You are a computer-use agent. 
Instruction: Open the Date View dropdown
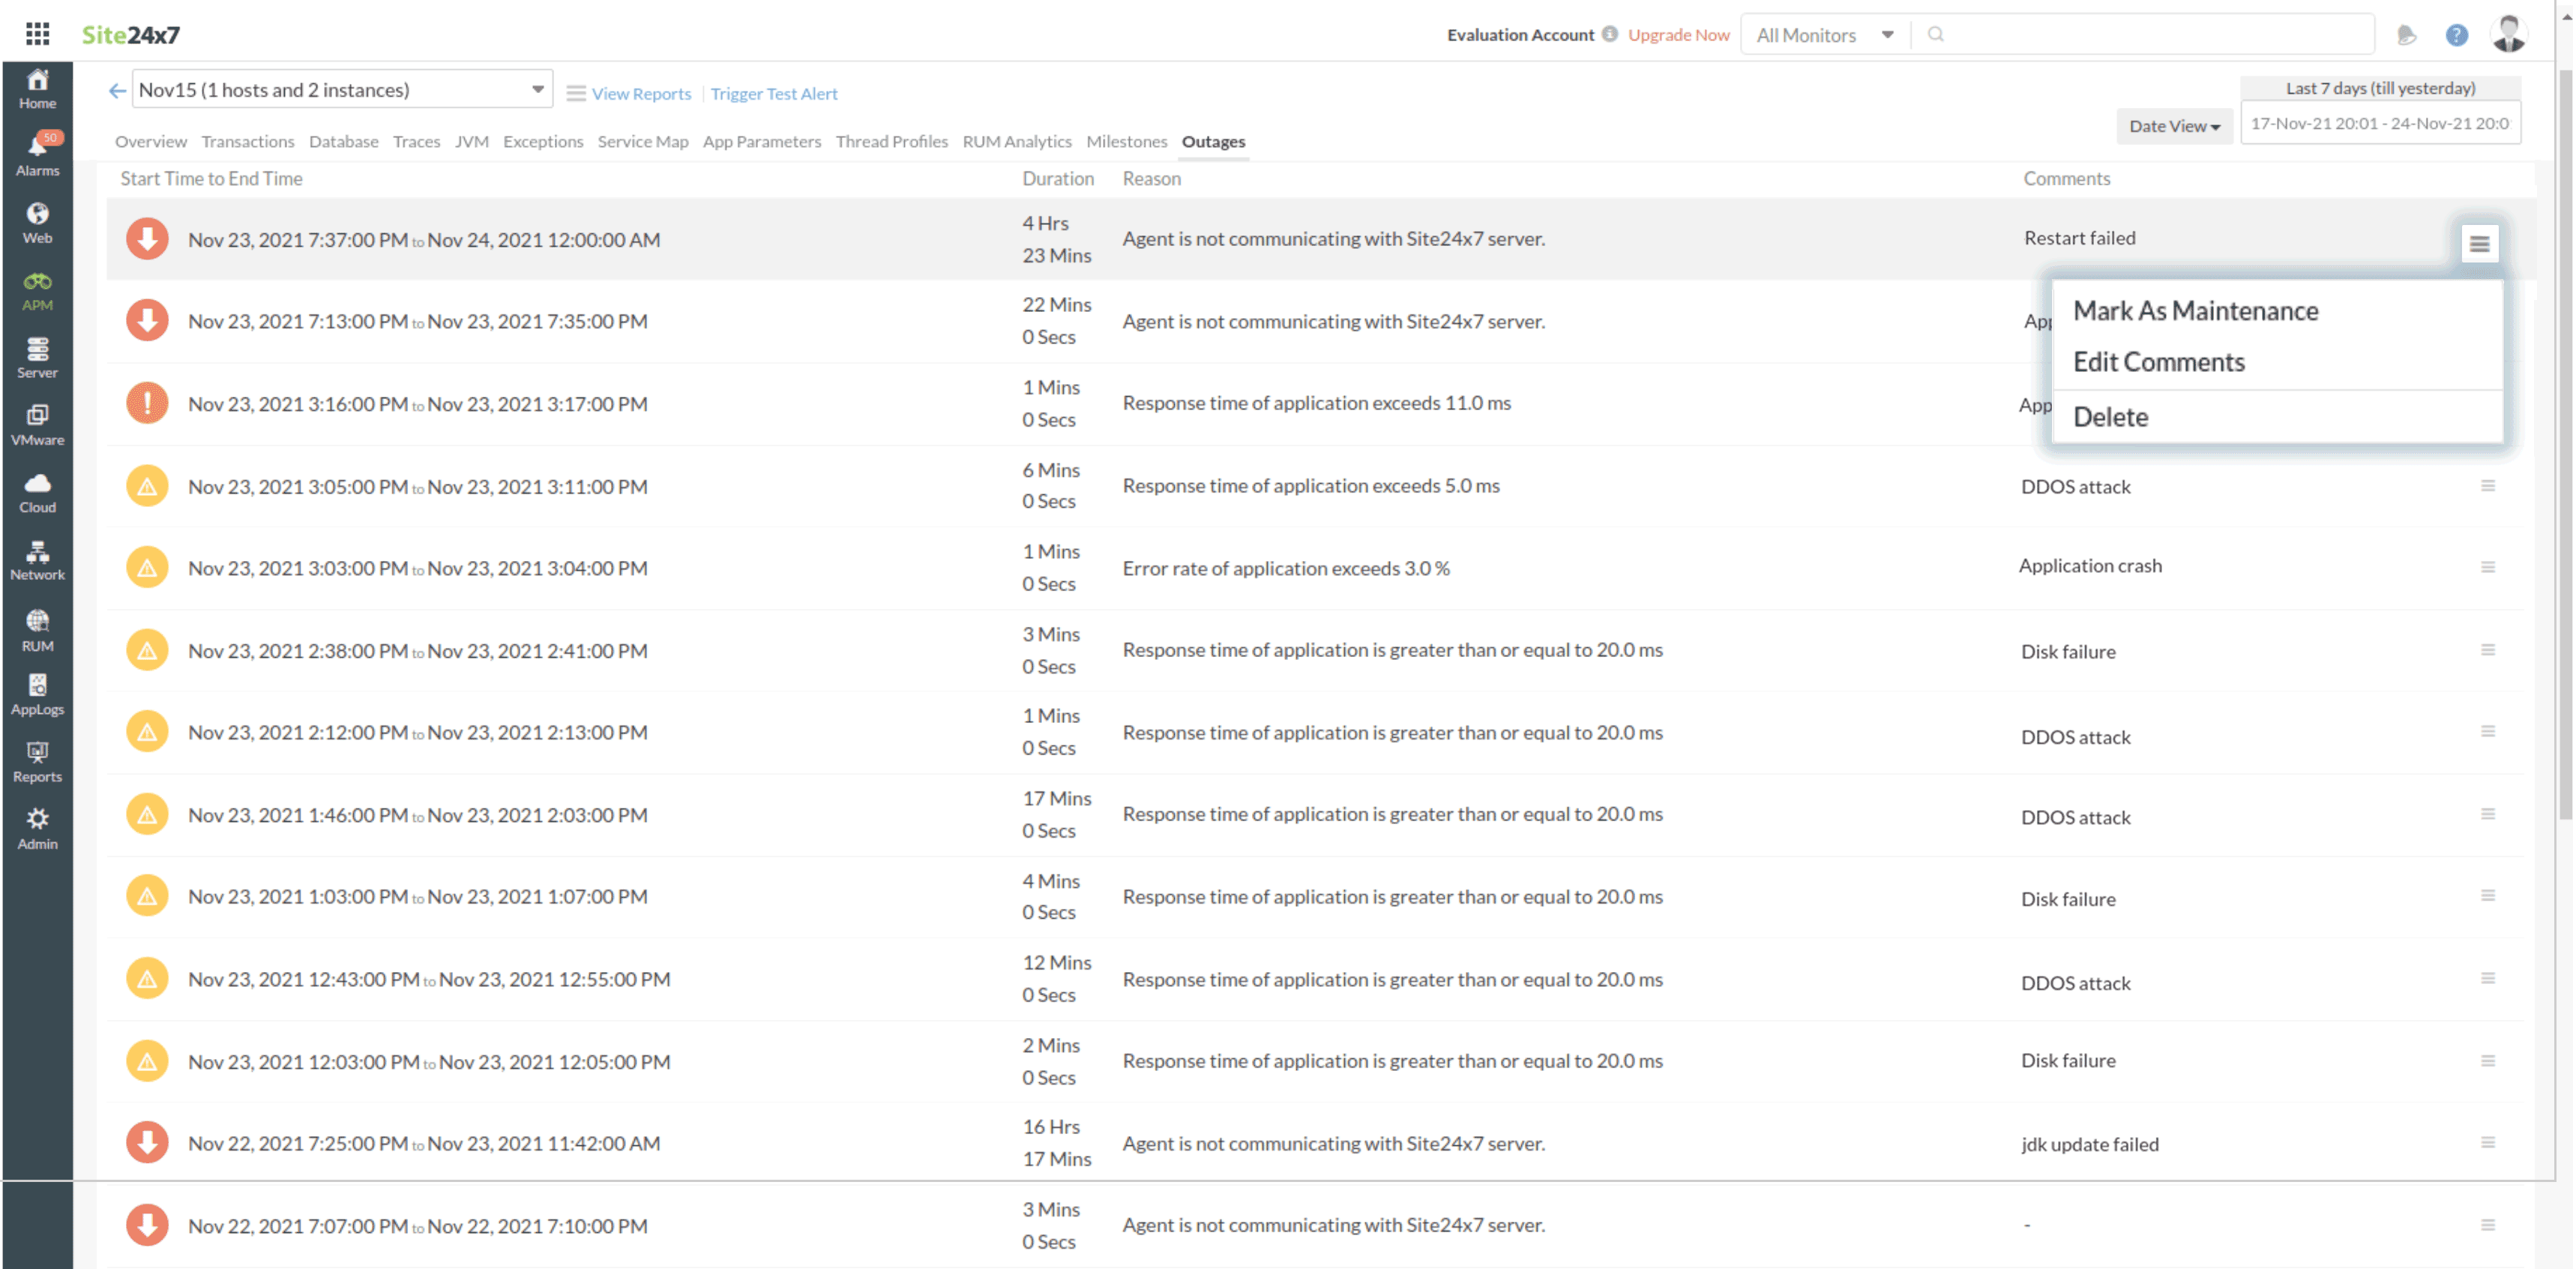[2173, 126]
